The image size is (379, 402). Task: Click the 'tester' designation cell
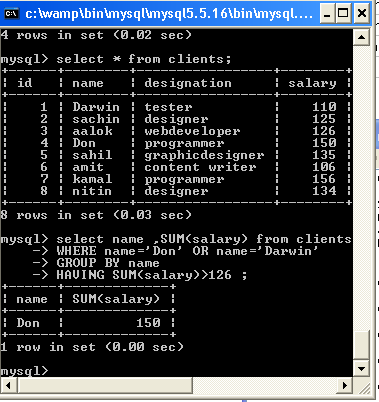[x=168, y=107]
